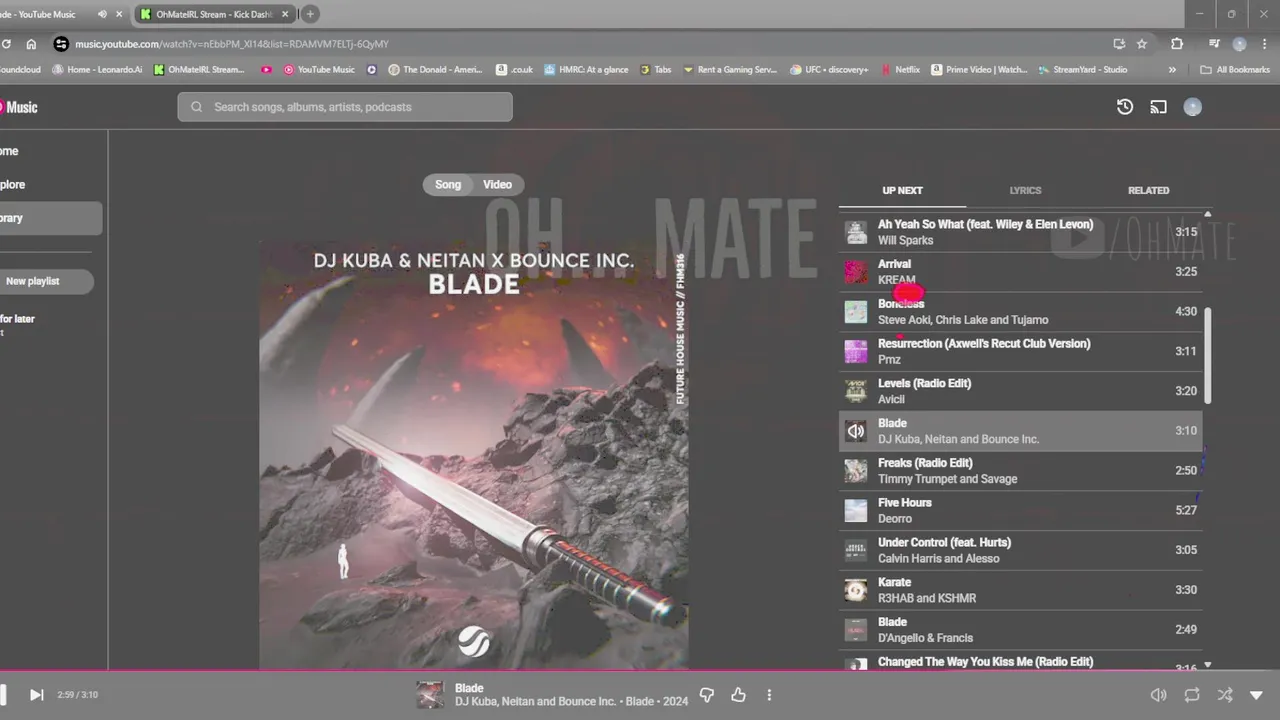Play Freaks (Radio Edit) by Timmy Trumpet
Screen dimensions: 1280x720
tap(1020, 471)
